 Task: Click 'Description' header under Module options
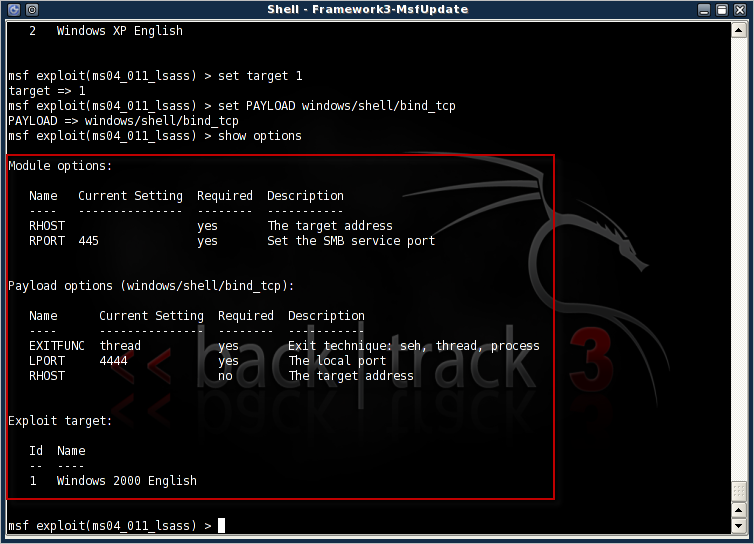(305, 196)
